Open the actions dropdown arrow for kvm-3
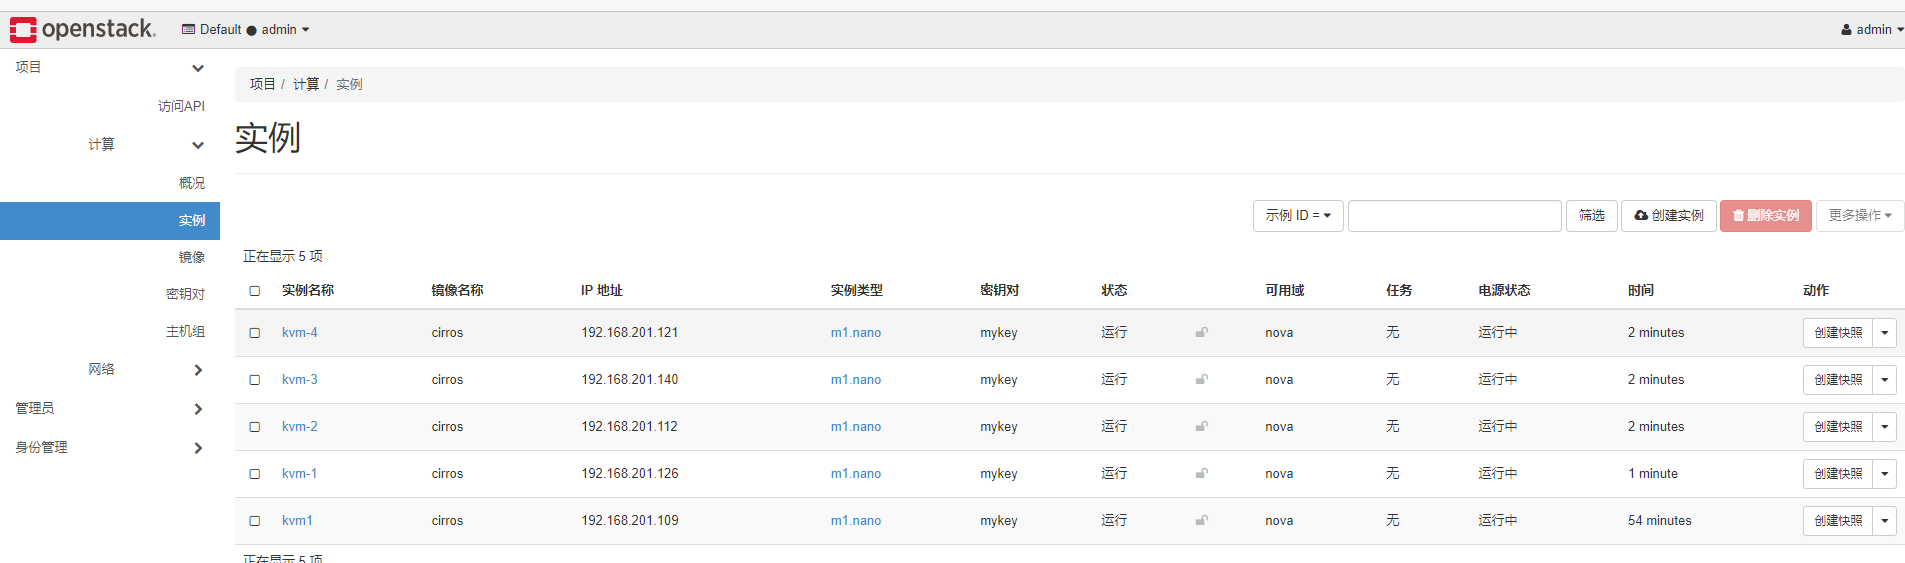Image resolution: width=1905 pixels, height=563 pixels. pyautogui.click(x=1885, y=380)
